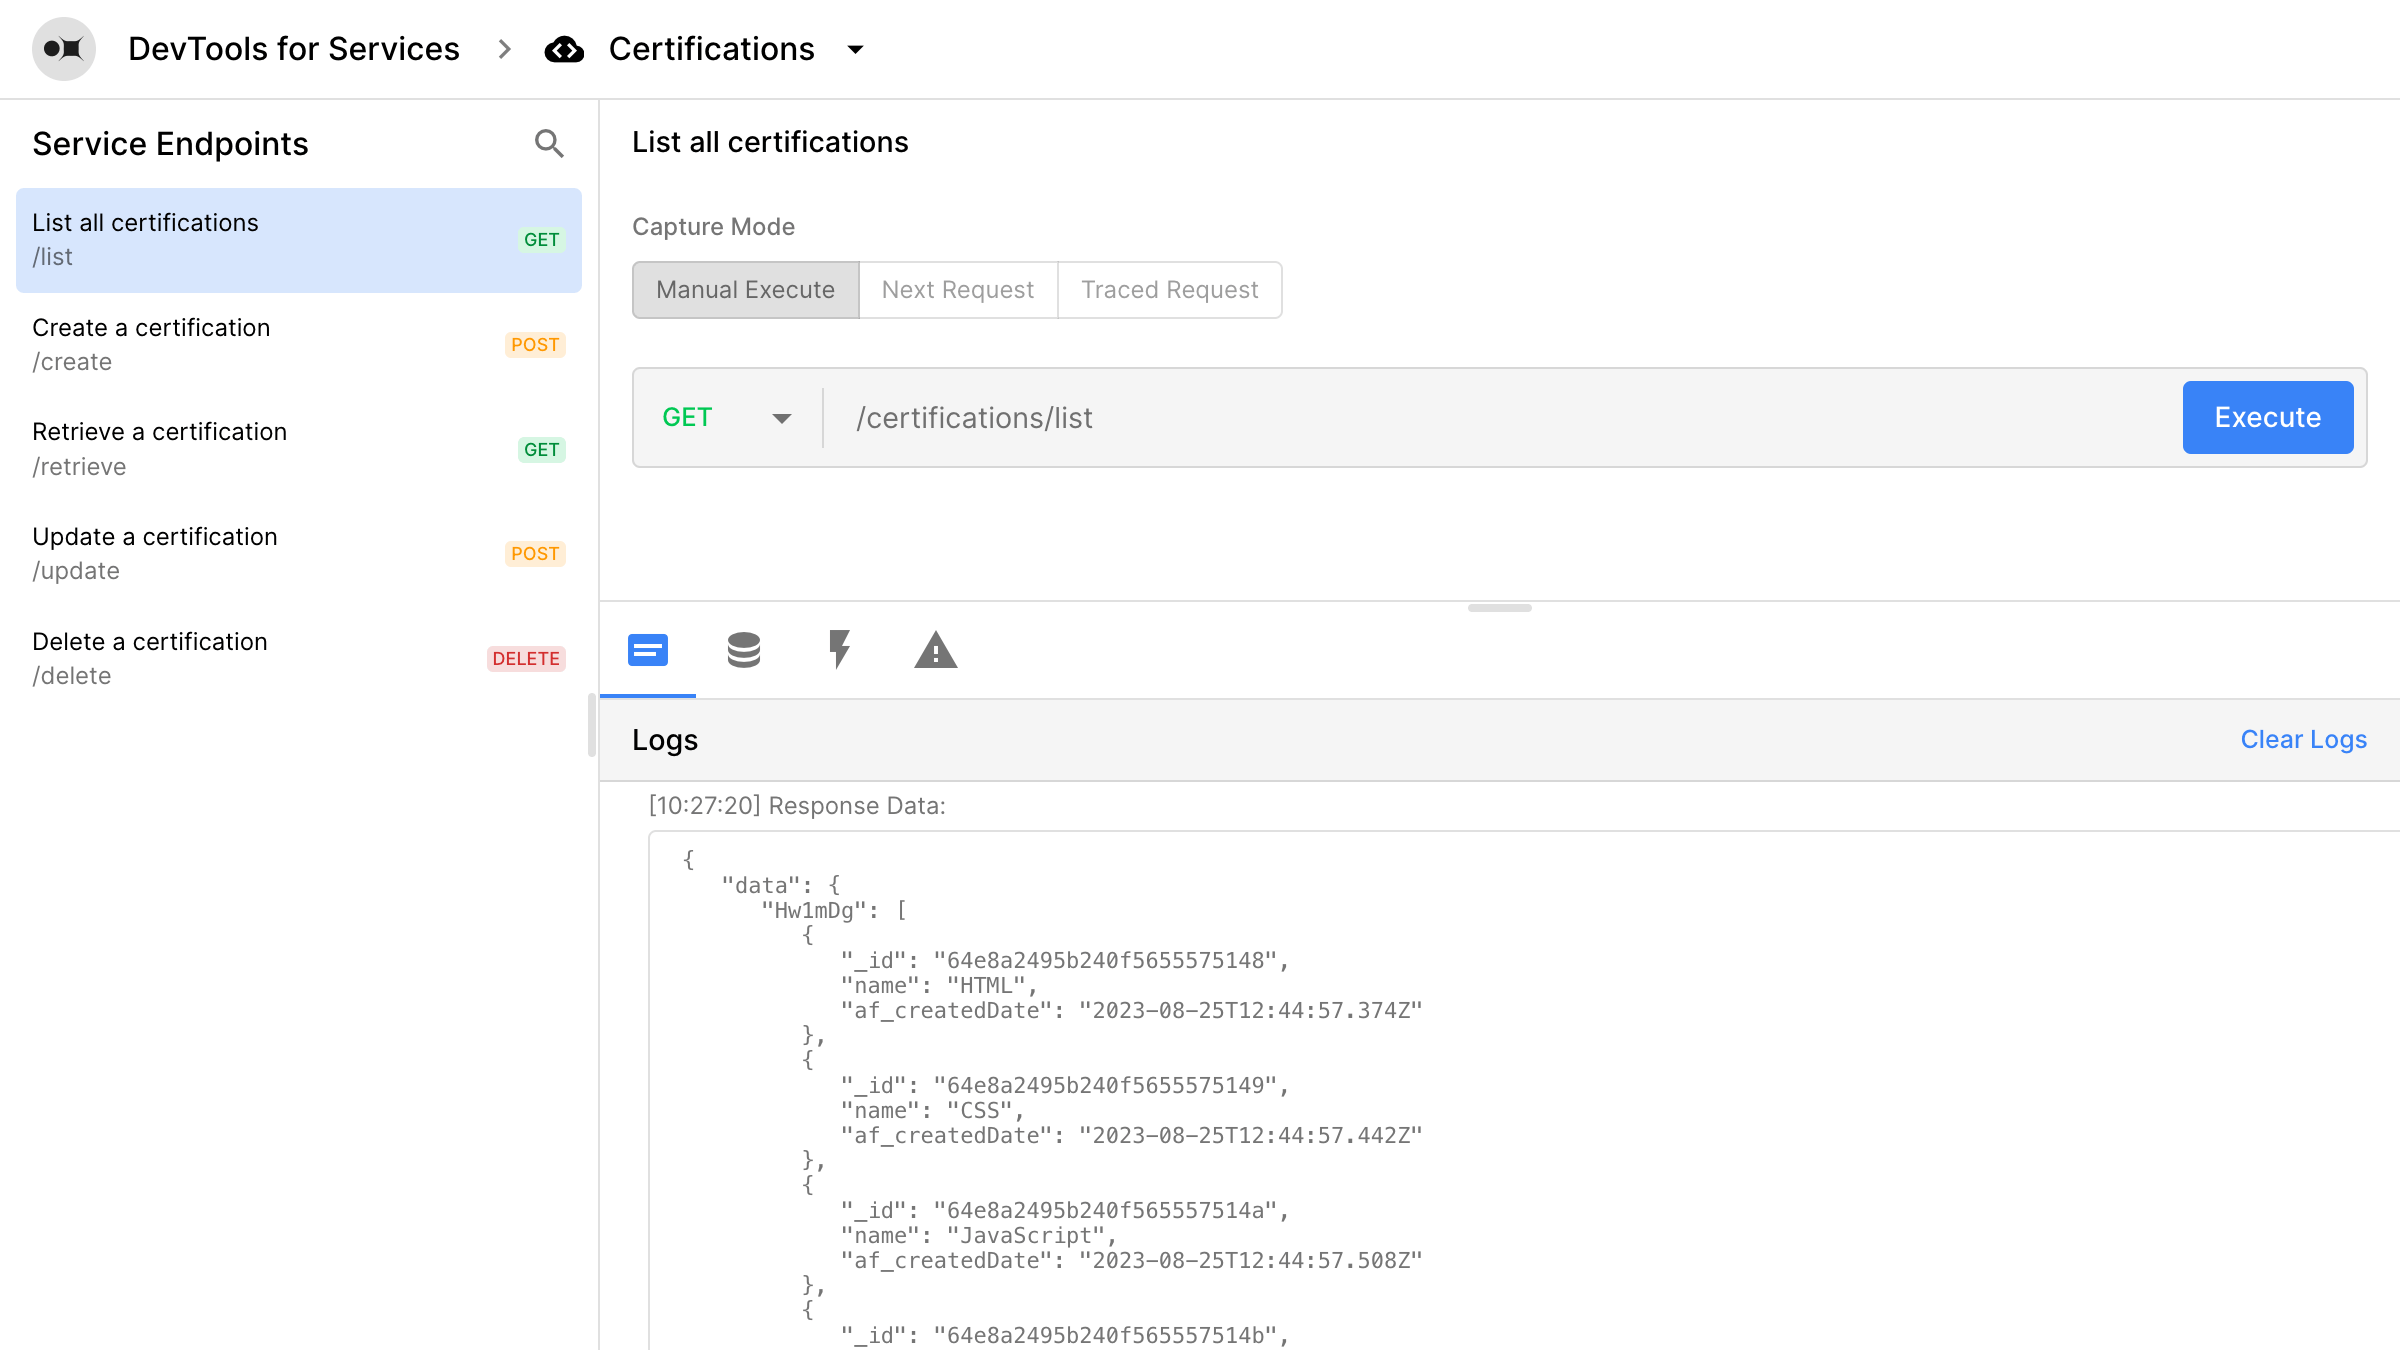
Task: Click the Certifications breadcrumb title
Action: point(712,49)
